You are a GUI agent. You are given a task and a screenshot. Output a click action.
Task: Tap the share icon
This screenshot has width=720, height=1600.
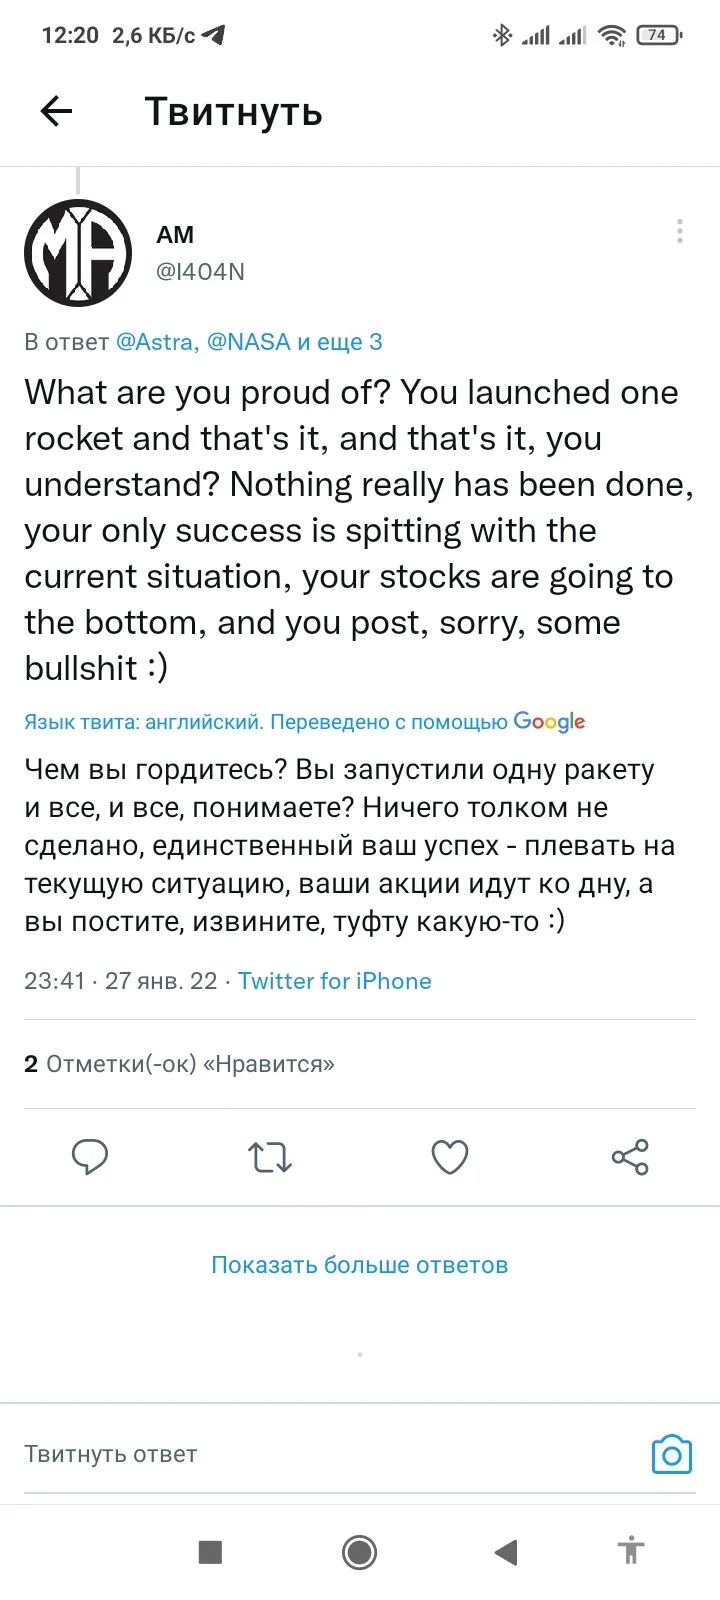[x=630, y=1157]
